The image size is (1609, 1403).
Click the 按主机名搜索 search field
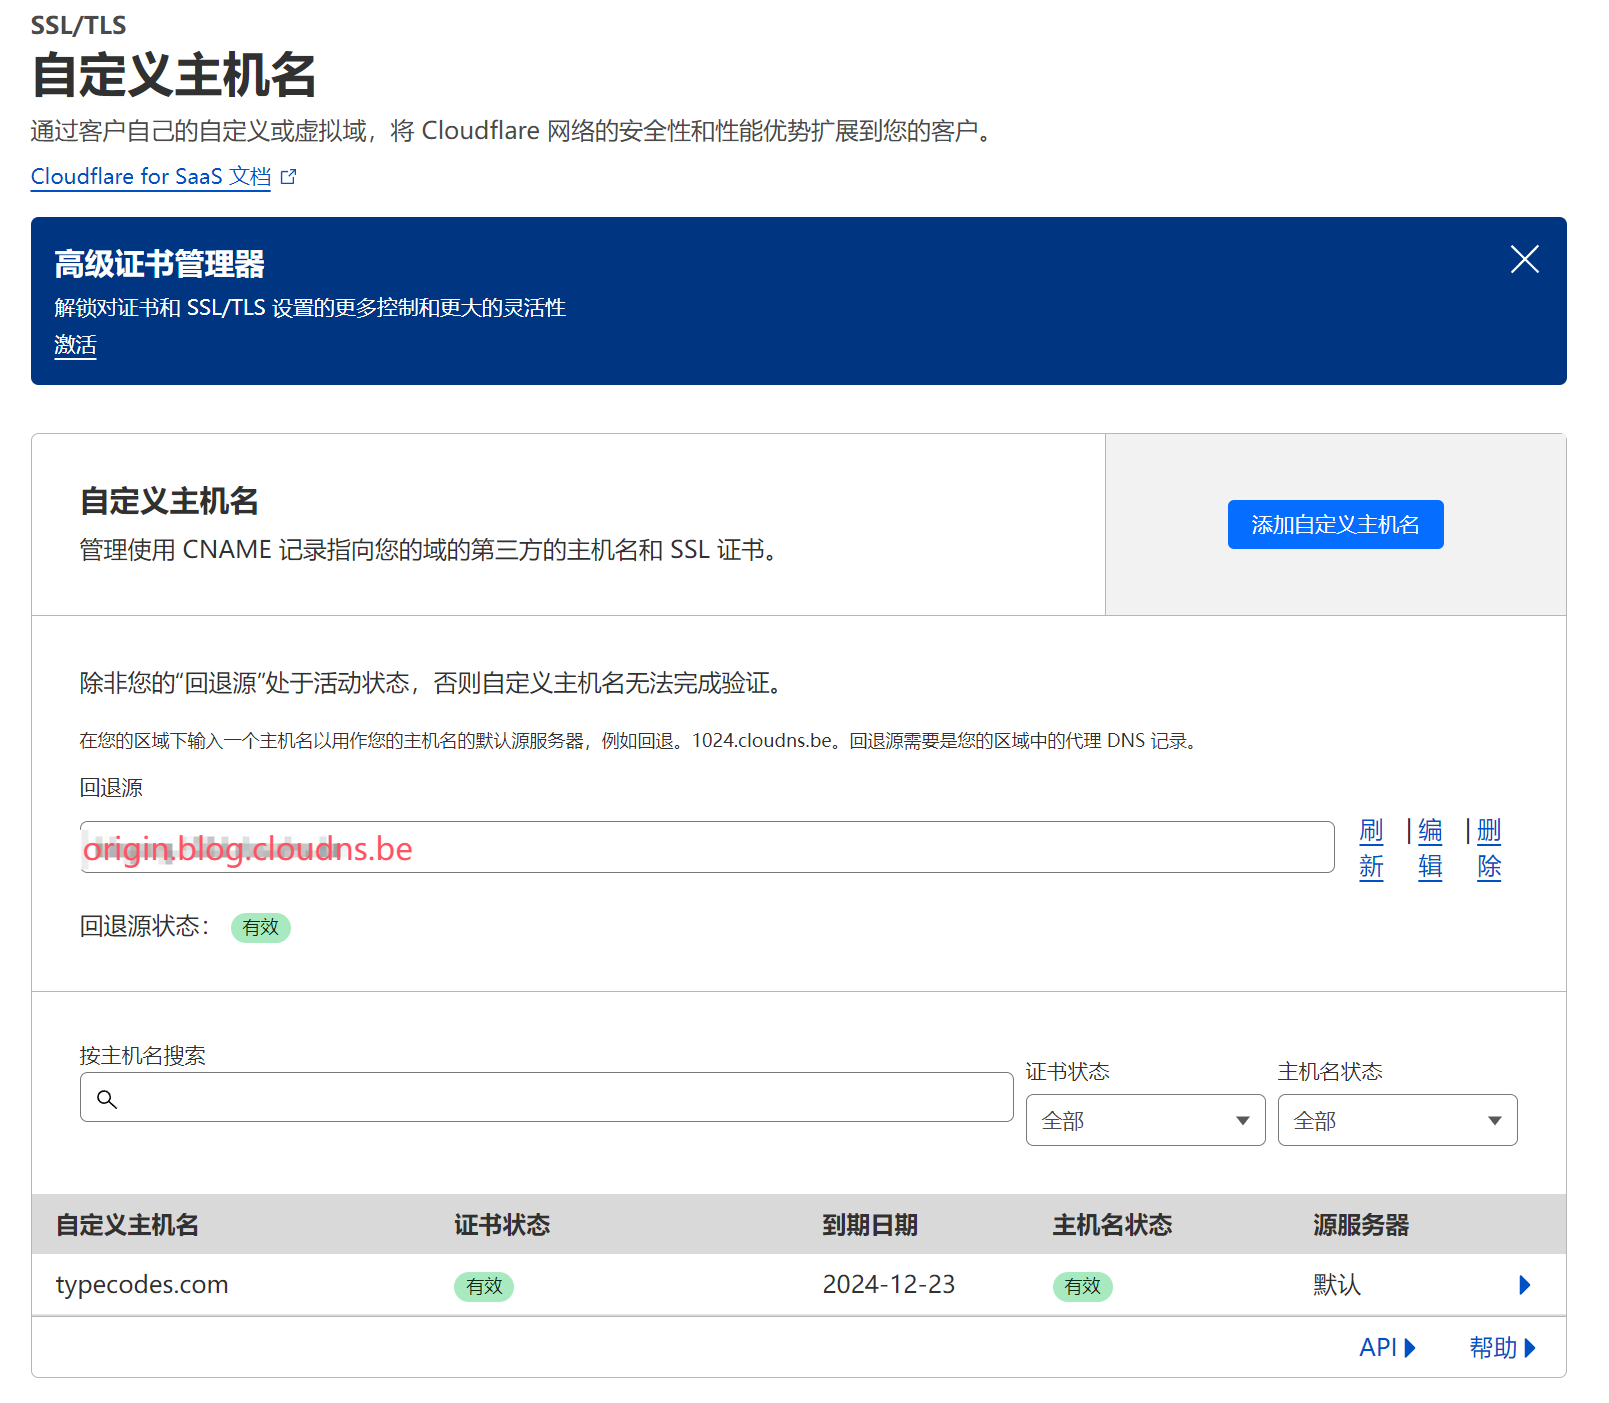[x=546, y=1097]
